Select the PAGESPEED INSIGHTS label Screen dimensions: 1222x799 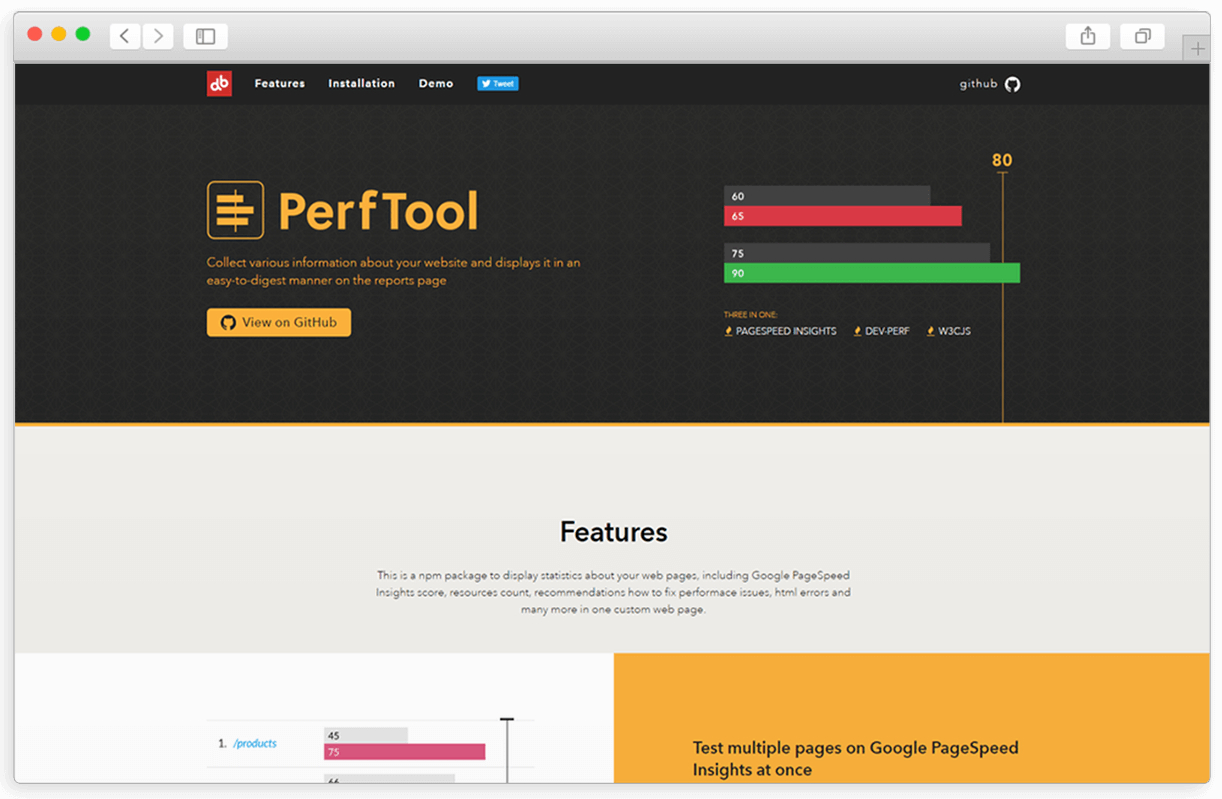point(786,331)
